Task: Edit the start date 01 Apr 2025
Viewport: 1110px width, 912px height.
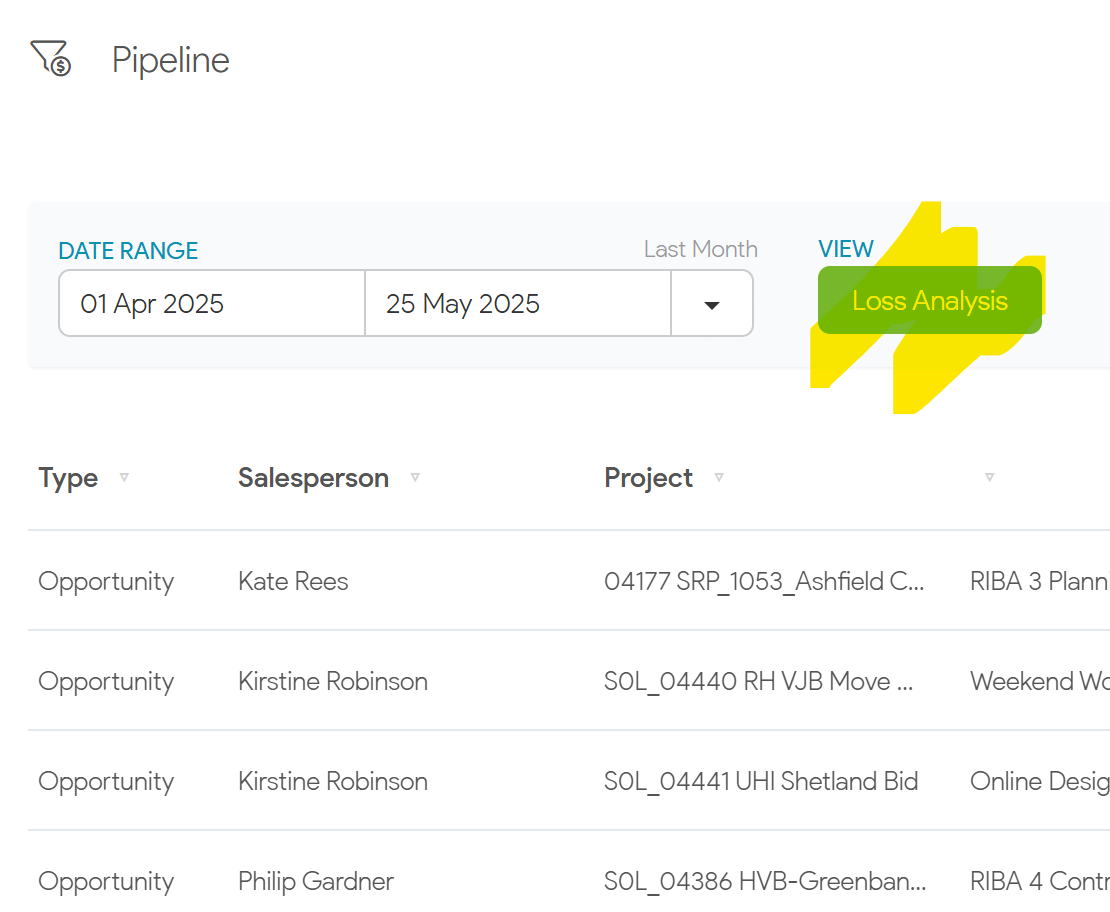Action: click(212, 303)
